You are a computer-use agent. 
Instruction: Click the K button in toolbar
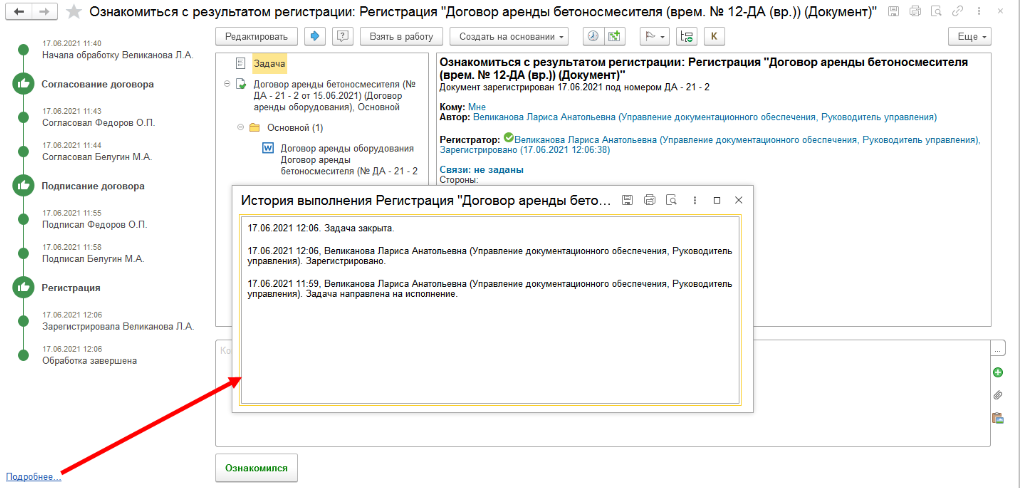714,36
